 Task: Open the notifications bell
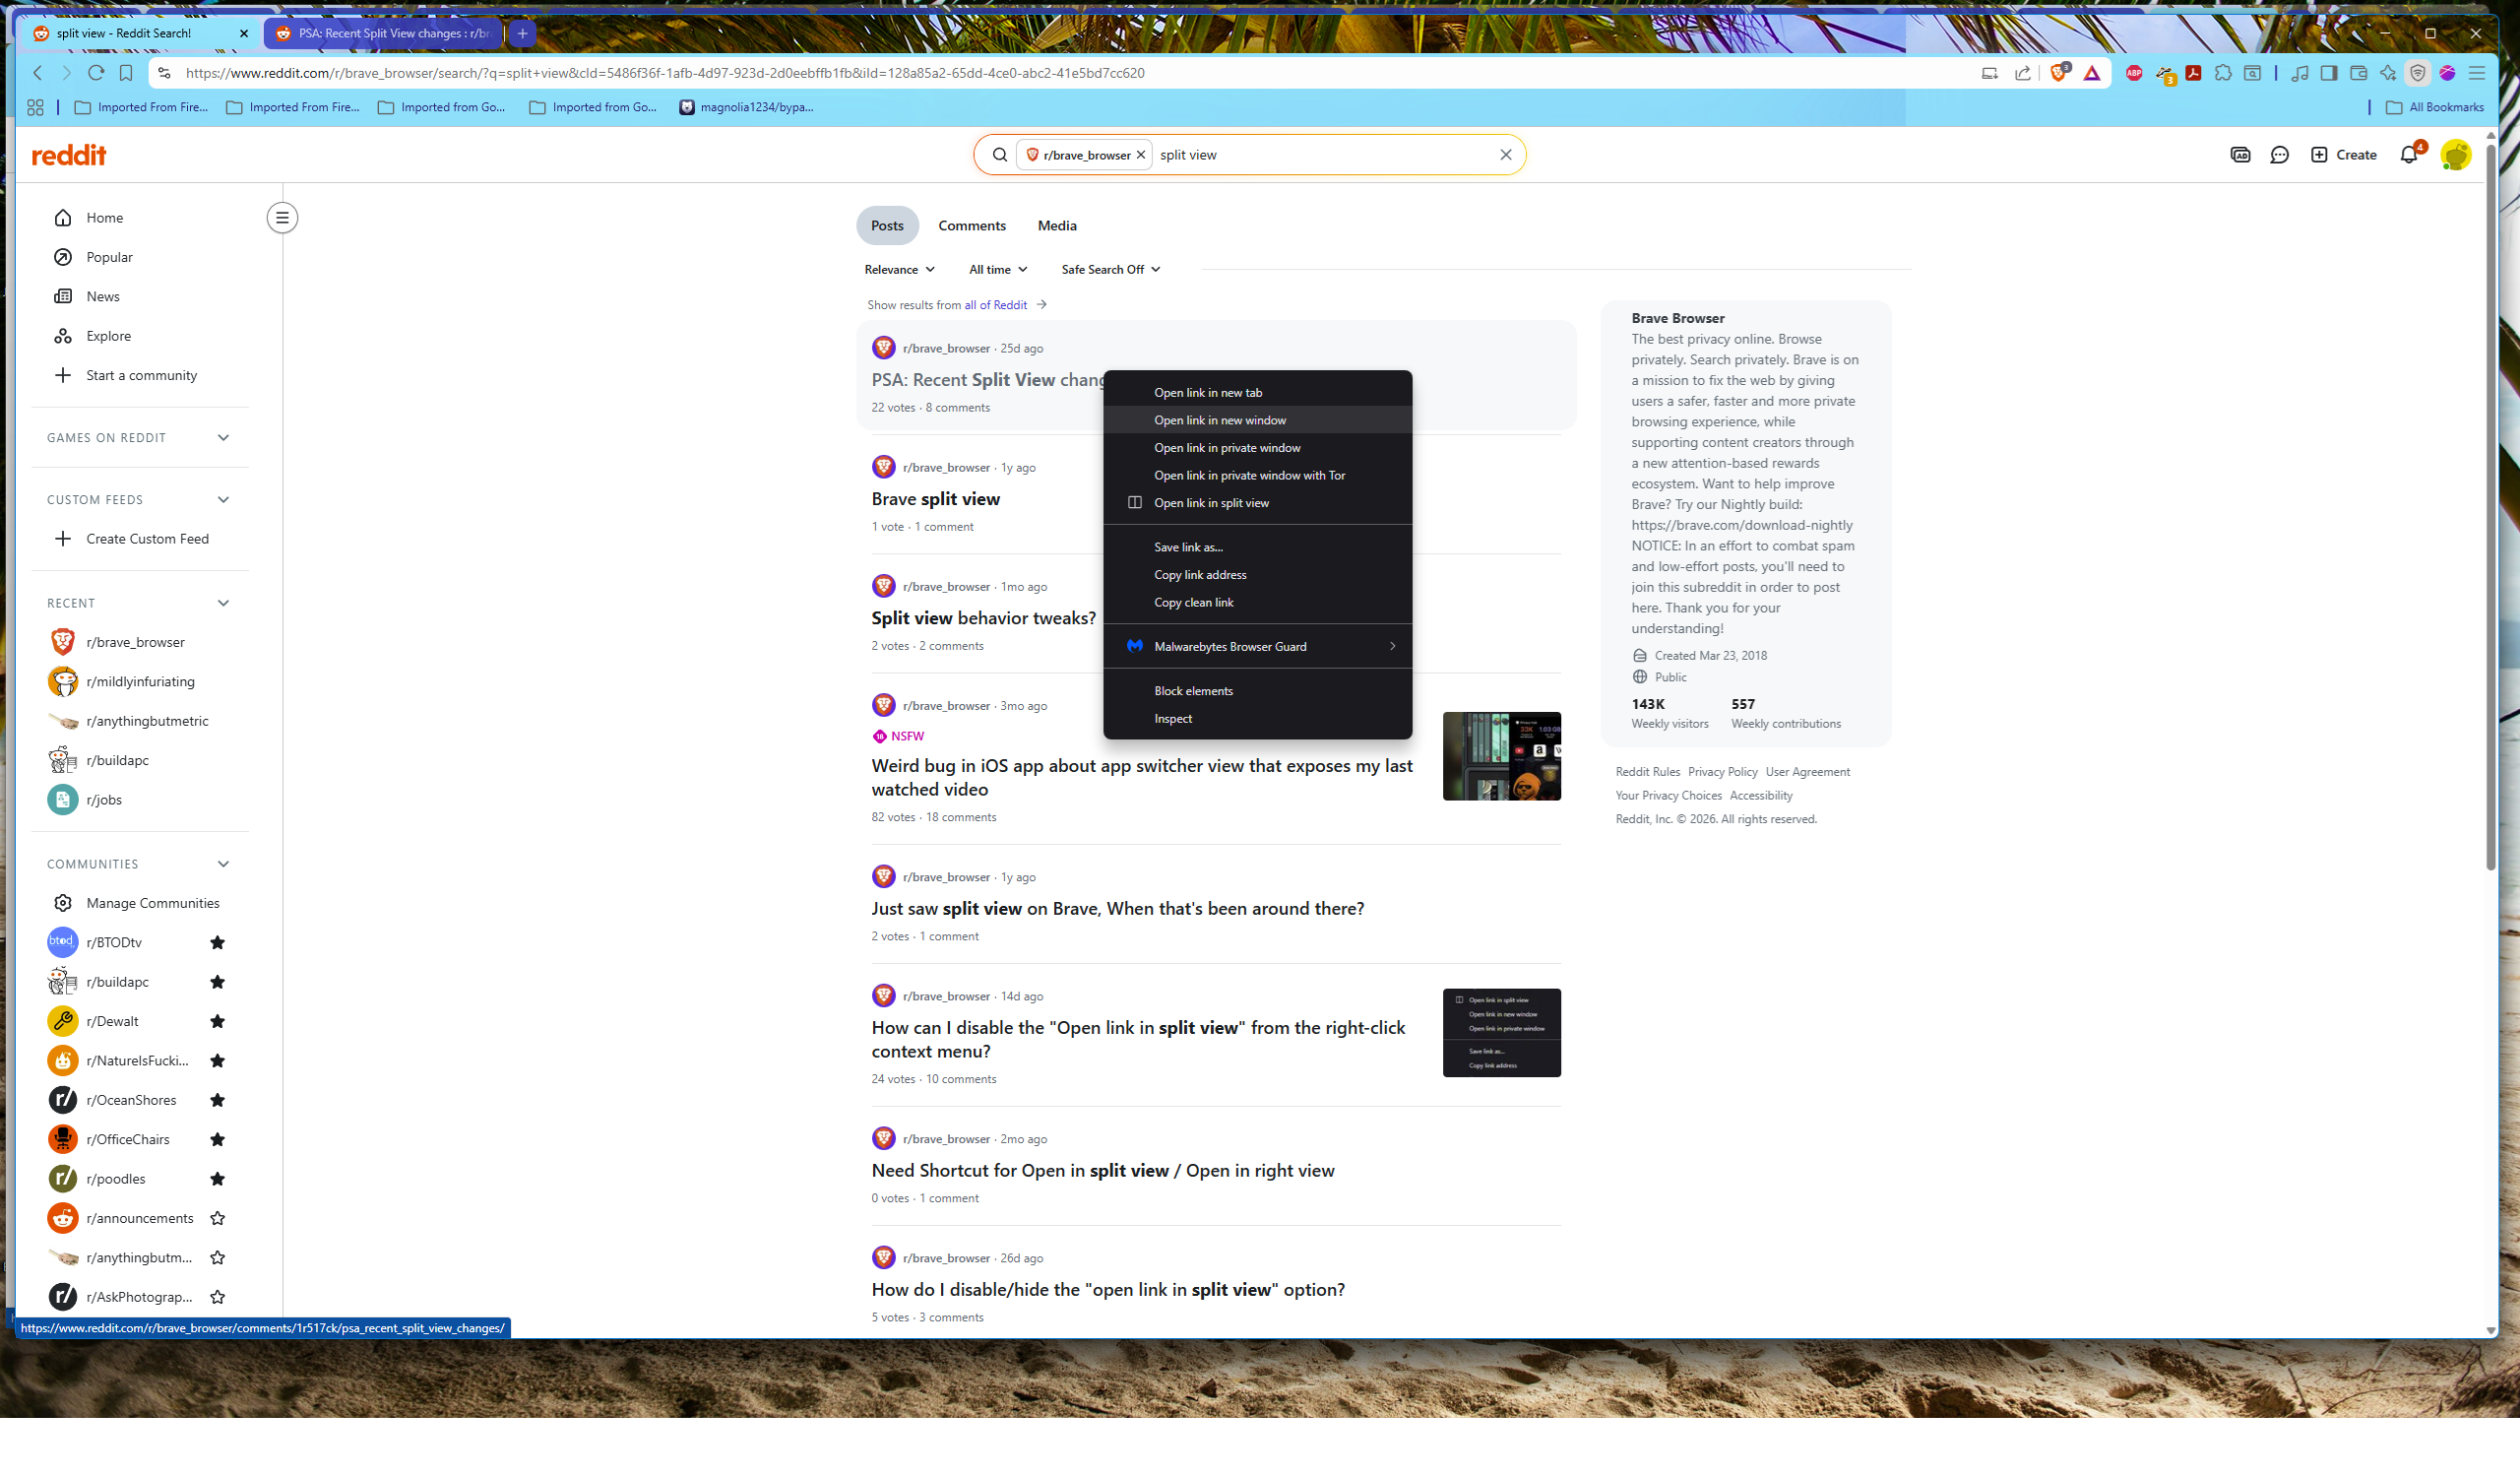[x=2408, y=155]
